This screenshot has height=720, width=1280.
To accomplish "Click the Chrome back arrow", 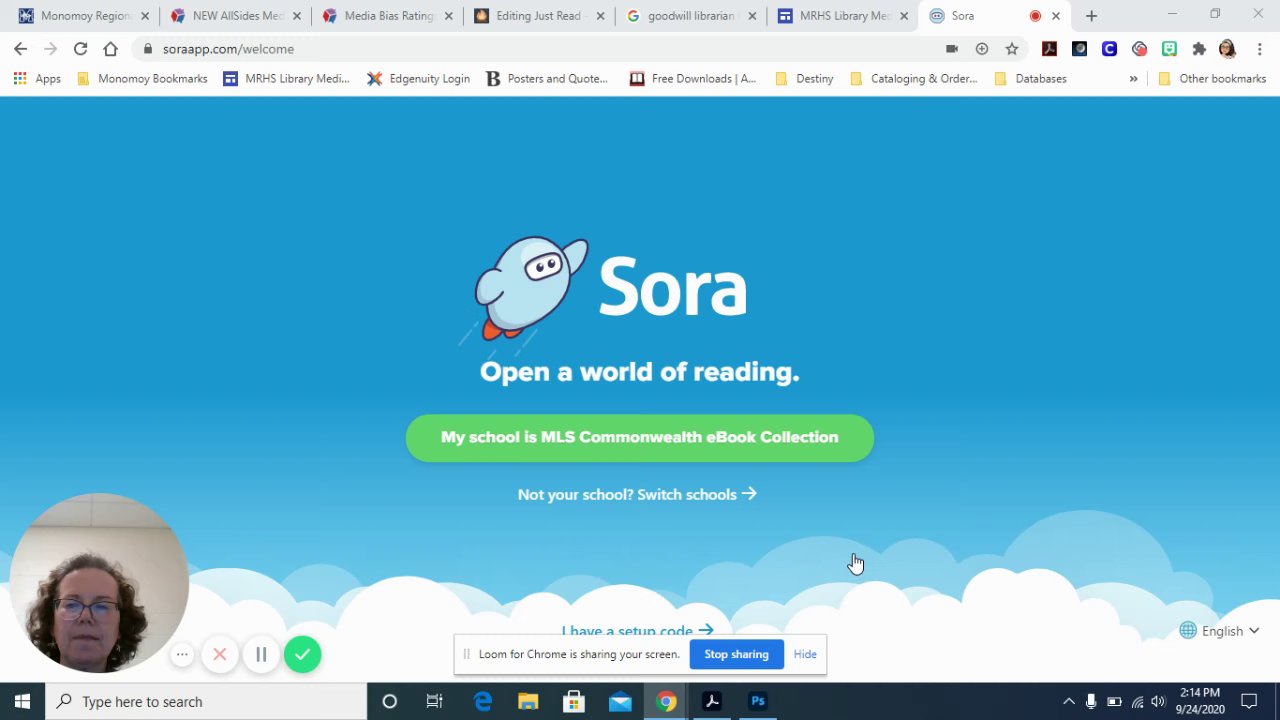I will pos(21,49).
